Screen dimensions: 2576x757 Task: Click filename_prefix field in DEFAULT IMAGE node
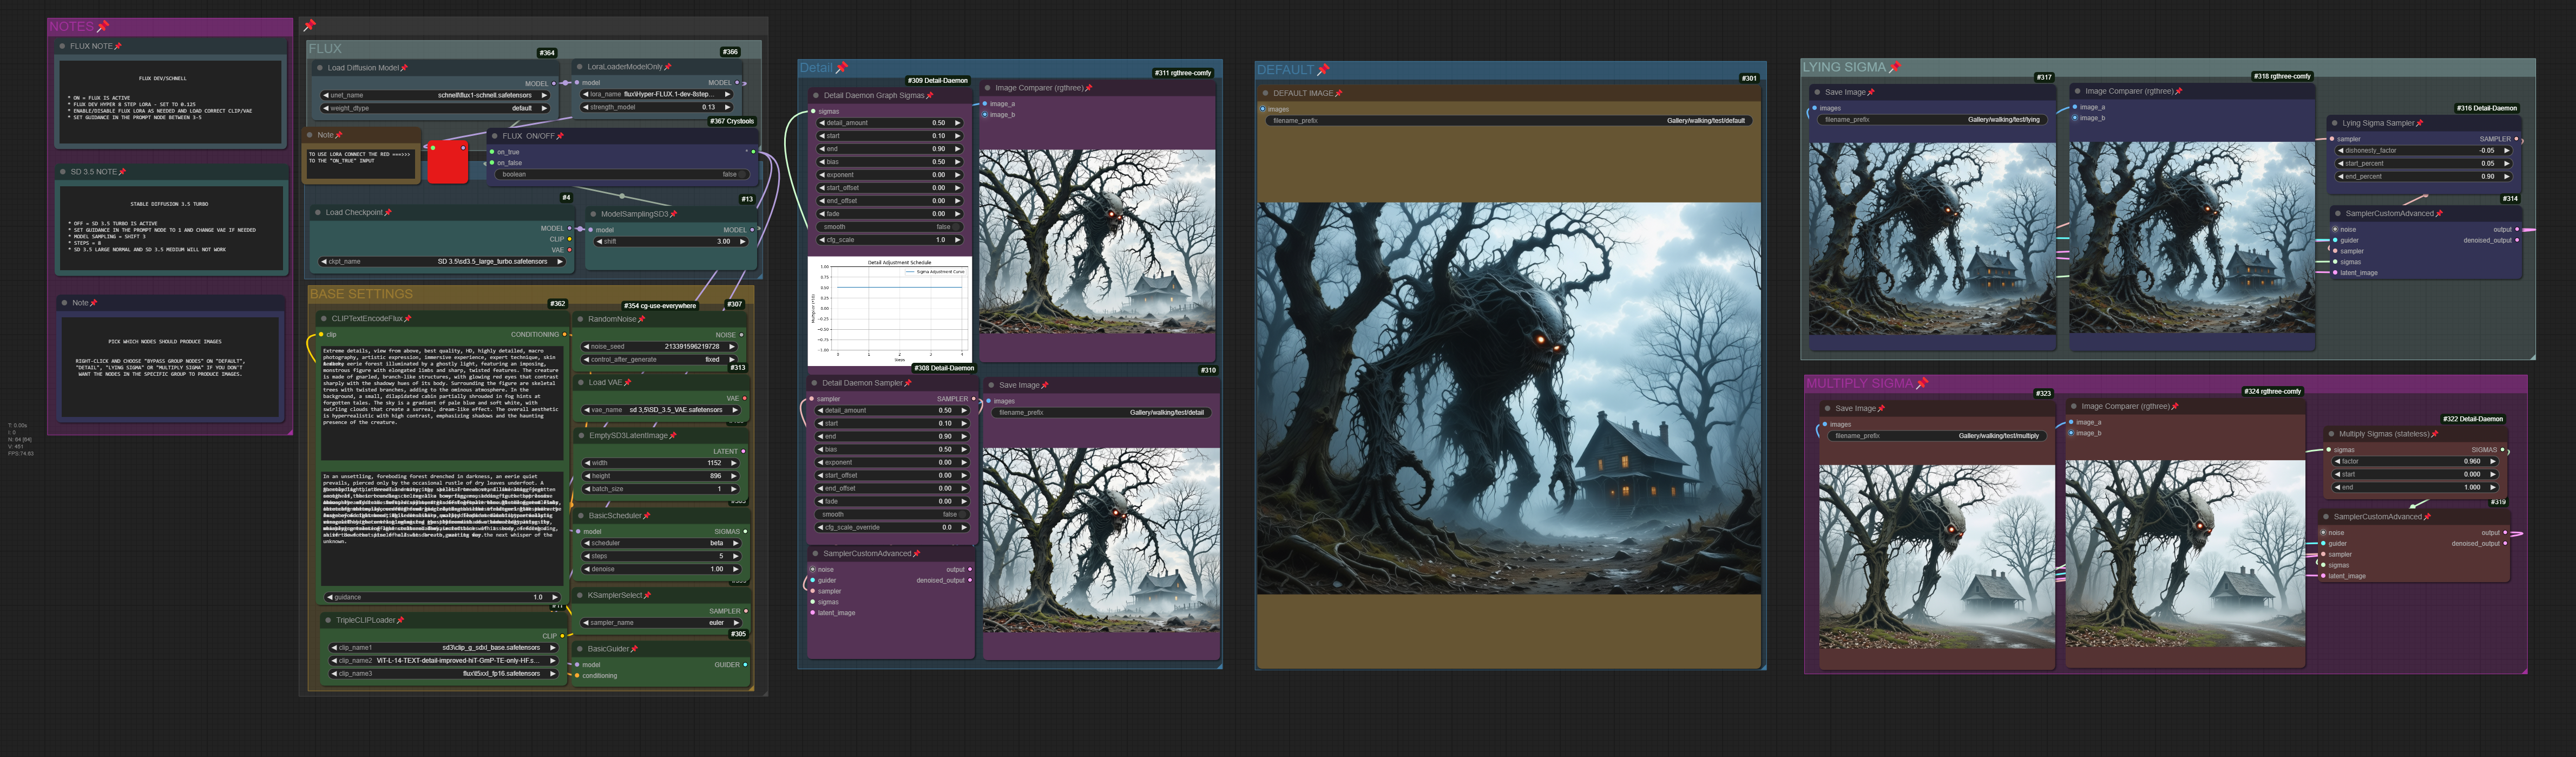(1508, 121)
